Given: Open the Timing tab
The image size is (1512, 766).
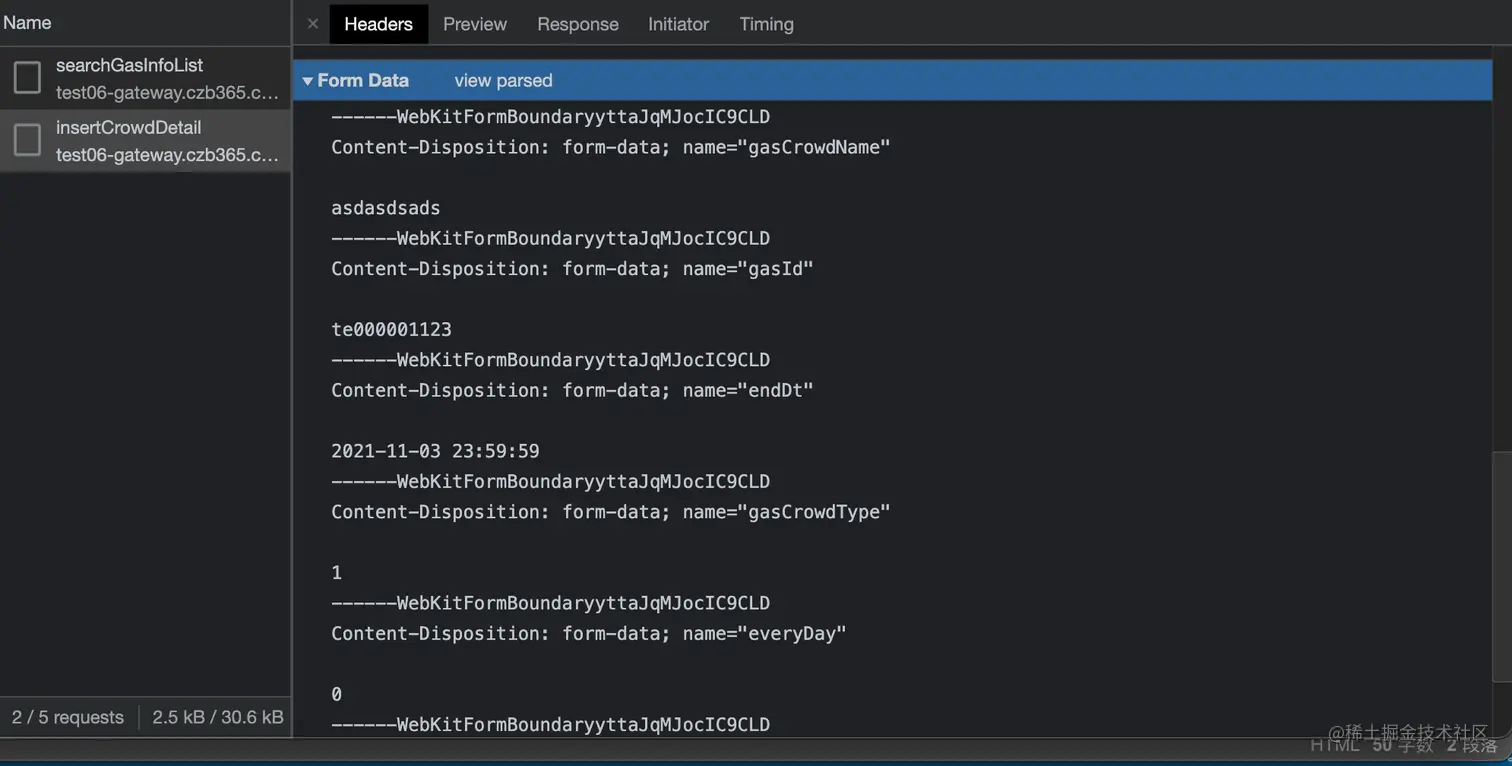Looking at the screenshot, I should click(x=766, y=24).
